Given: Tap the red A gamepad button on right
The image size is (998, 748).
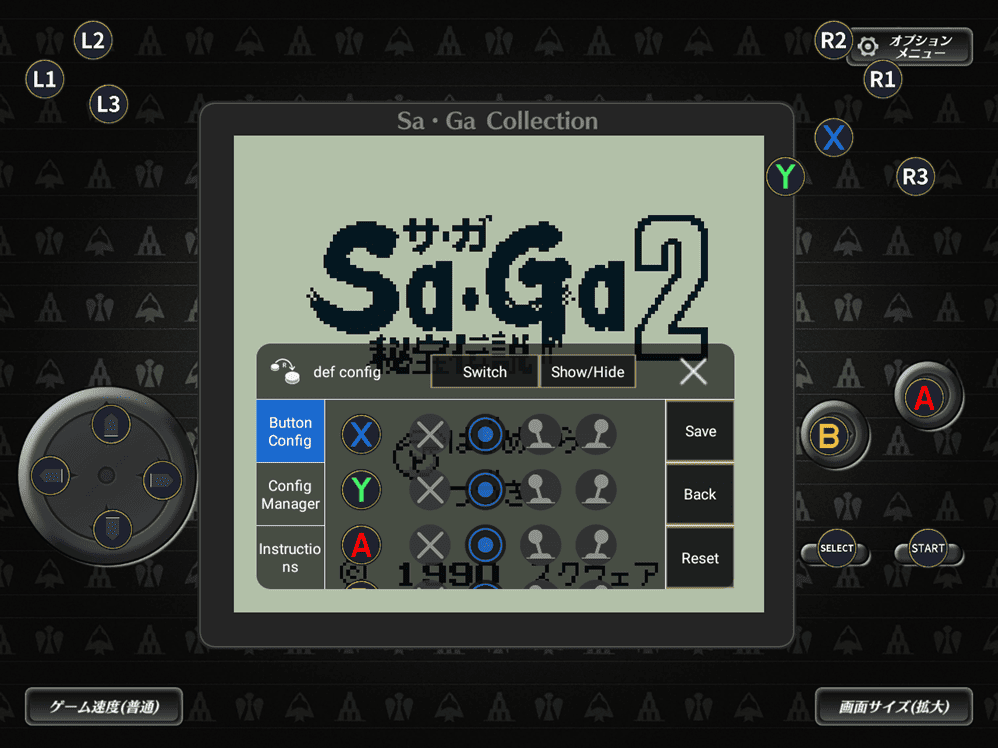Looking at the screenshot, I should (924, 398).
